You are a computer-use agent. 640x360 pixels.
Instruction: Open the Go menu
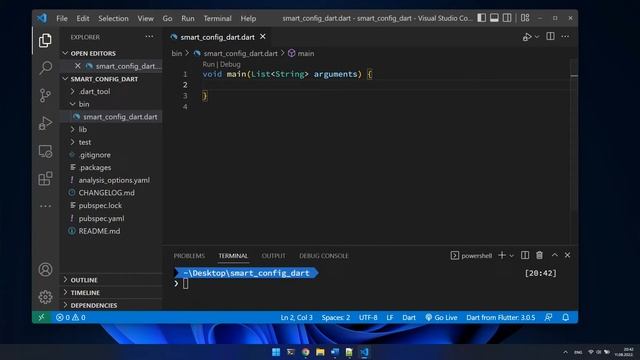point(167,18)
